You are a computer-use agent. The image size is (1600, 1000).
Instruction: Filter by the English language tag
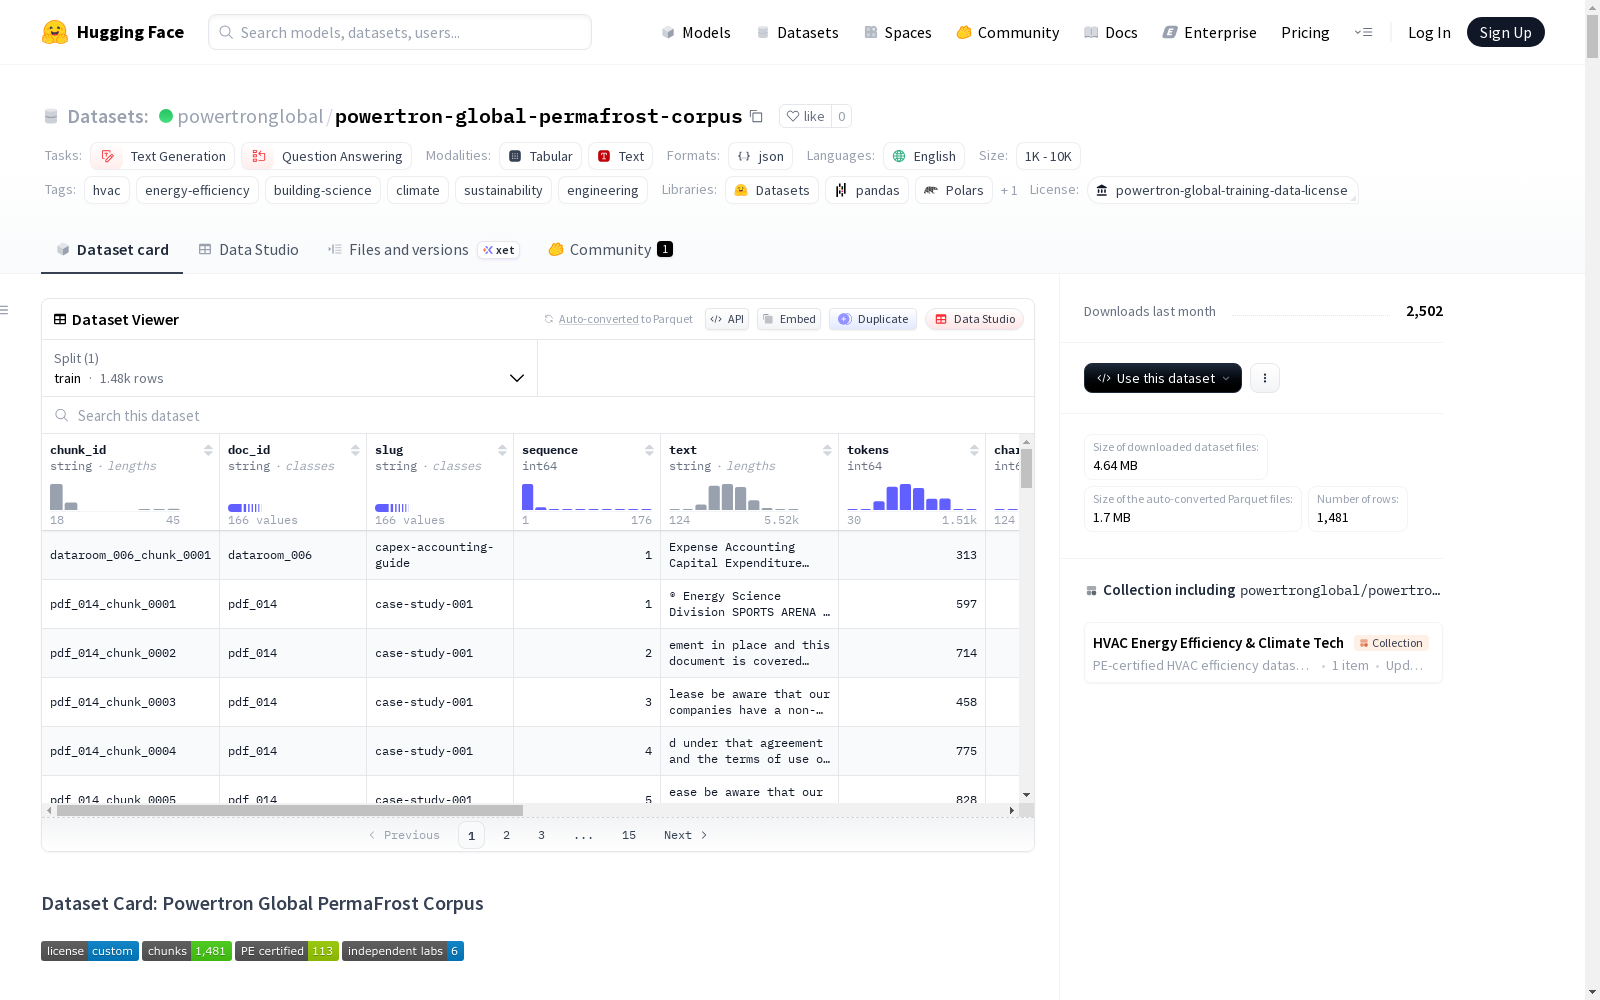pos(924,156)
